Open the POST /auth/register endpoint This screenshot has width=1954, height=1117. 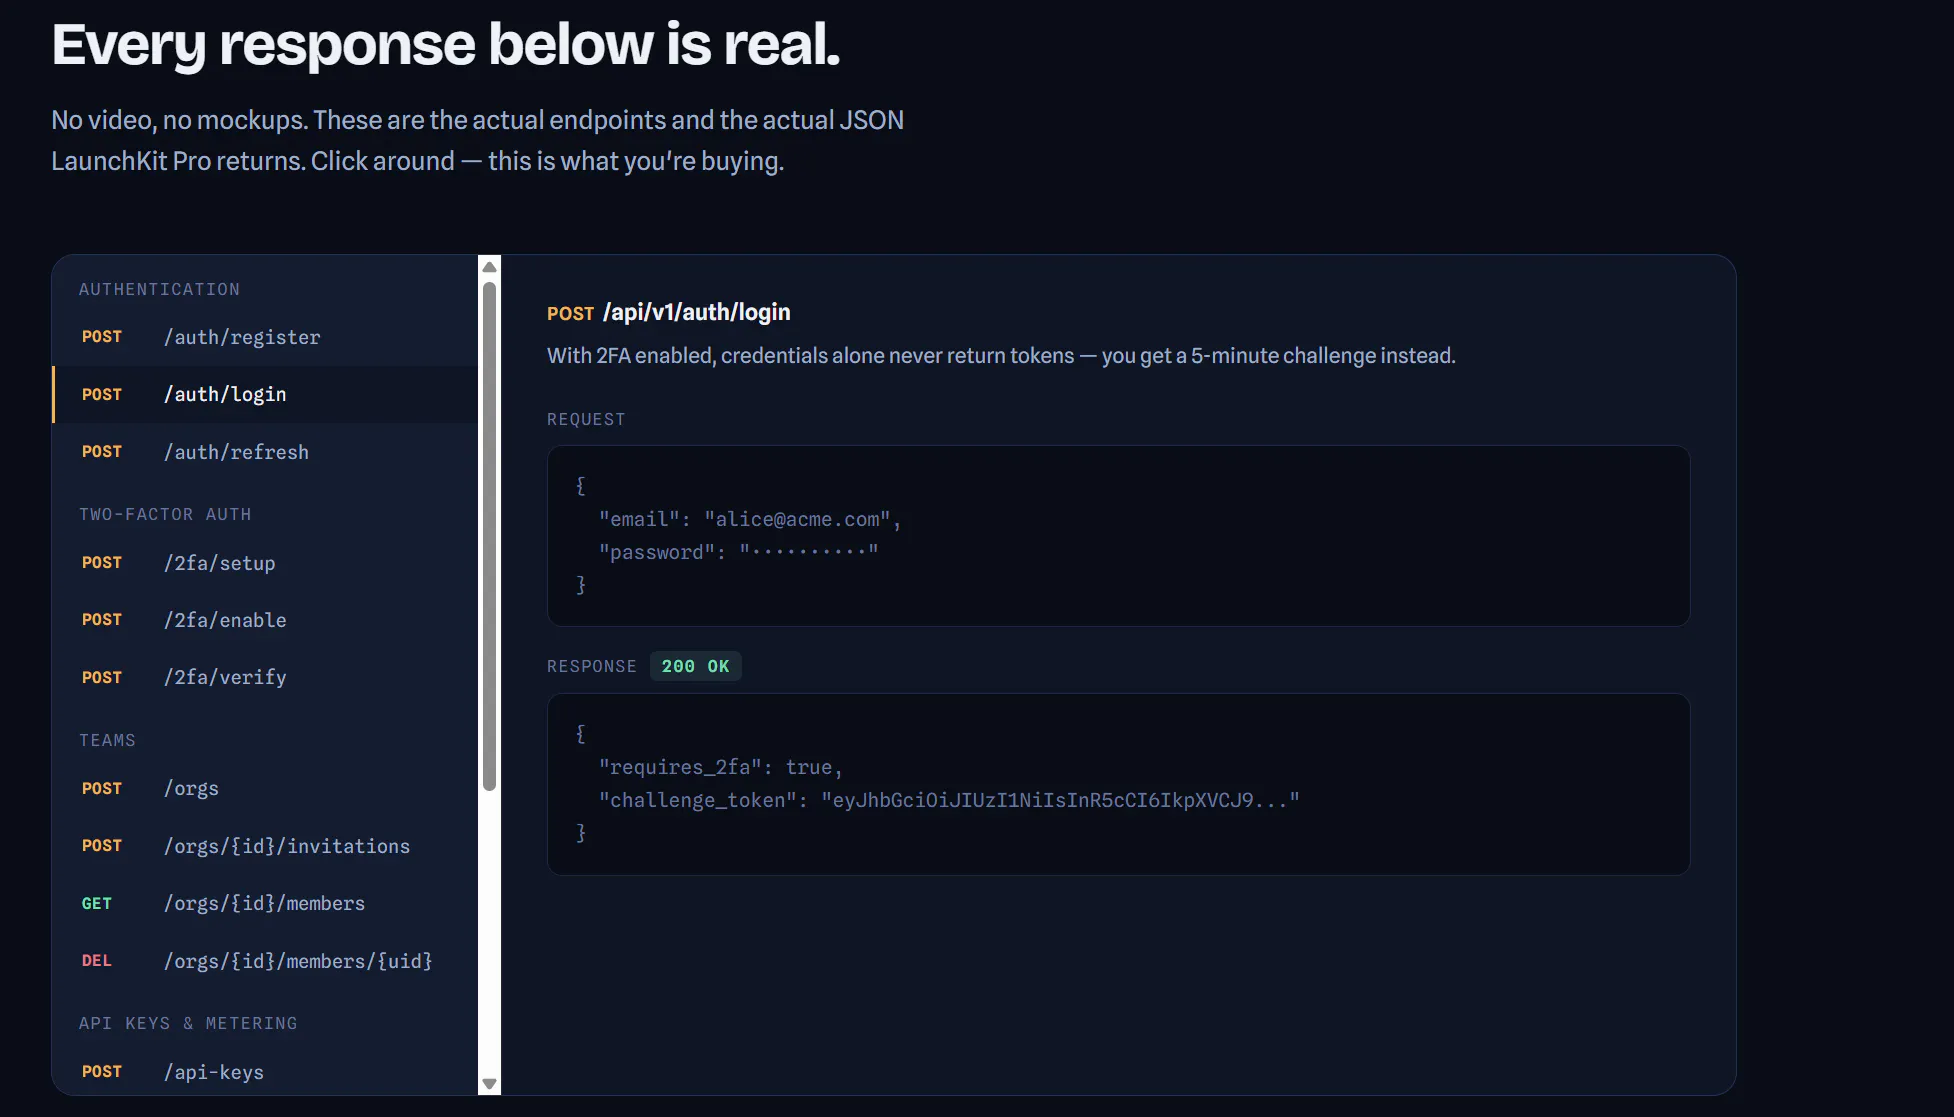pyautogui.click(x=265, y=337)
